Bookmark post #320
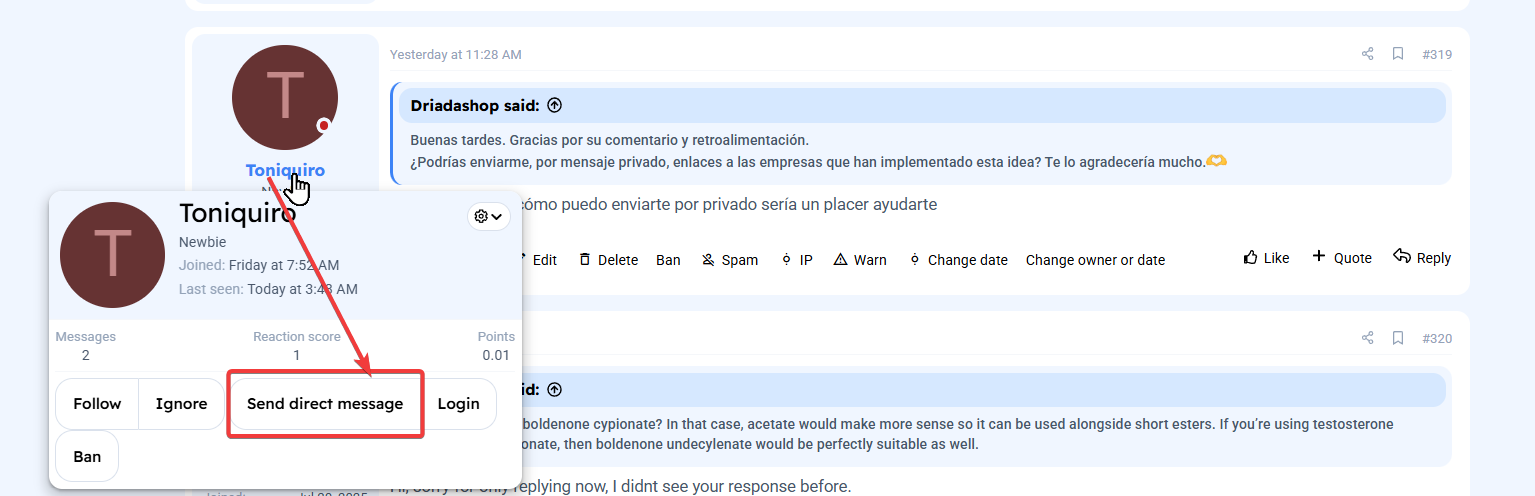Viewport: 1535px width, 496px height. [x=1398, y=338]
